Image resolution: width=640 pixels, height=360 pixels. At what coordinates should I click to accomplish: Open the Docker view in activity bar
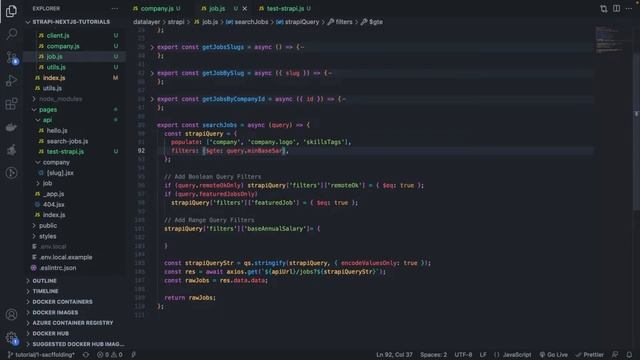[x=11, y=127]
